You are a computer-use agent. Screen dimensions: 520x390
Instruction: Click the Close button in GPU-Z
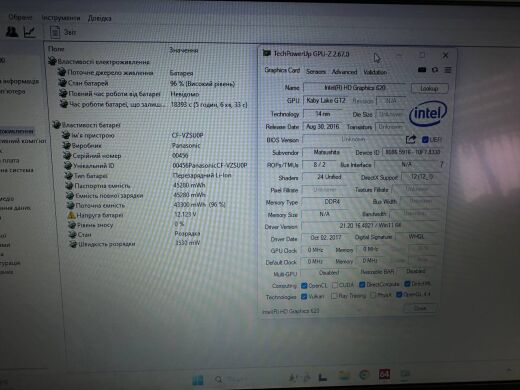point(420,308)
